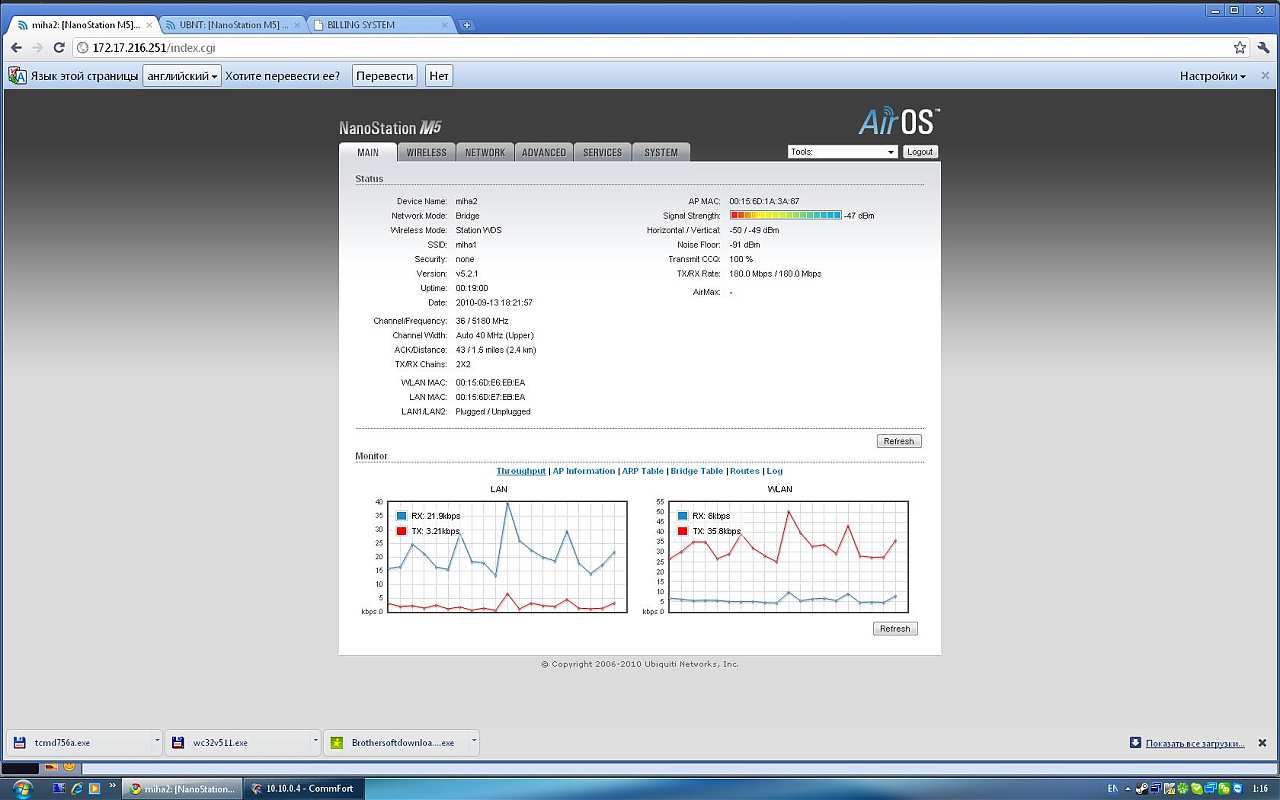The width and height of the screenshot is (1280, 800).
Task: Click the Logout button
Action: (x=920, y=152)
